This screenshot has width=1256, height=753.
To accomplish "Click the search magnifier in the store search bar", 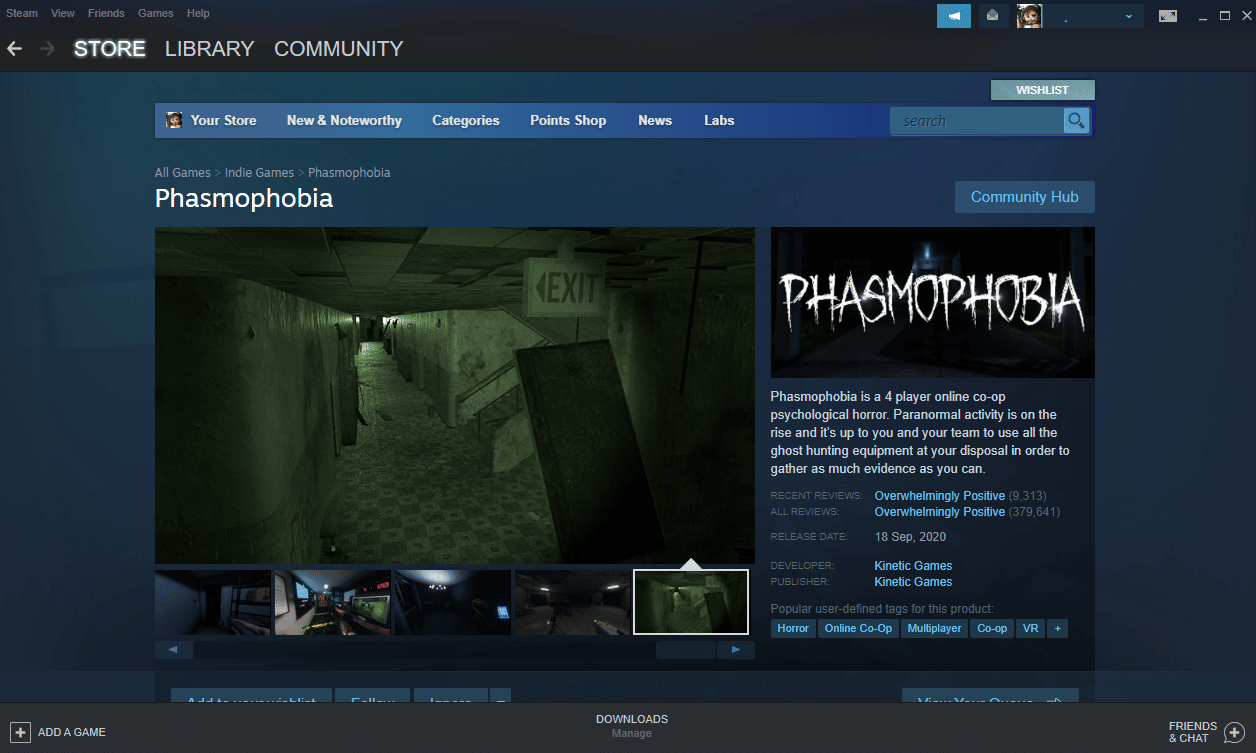I will point(1075,120).
